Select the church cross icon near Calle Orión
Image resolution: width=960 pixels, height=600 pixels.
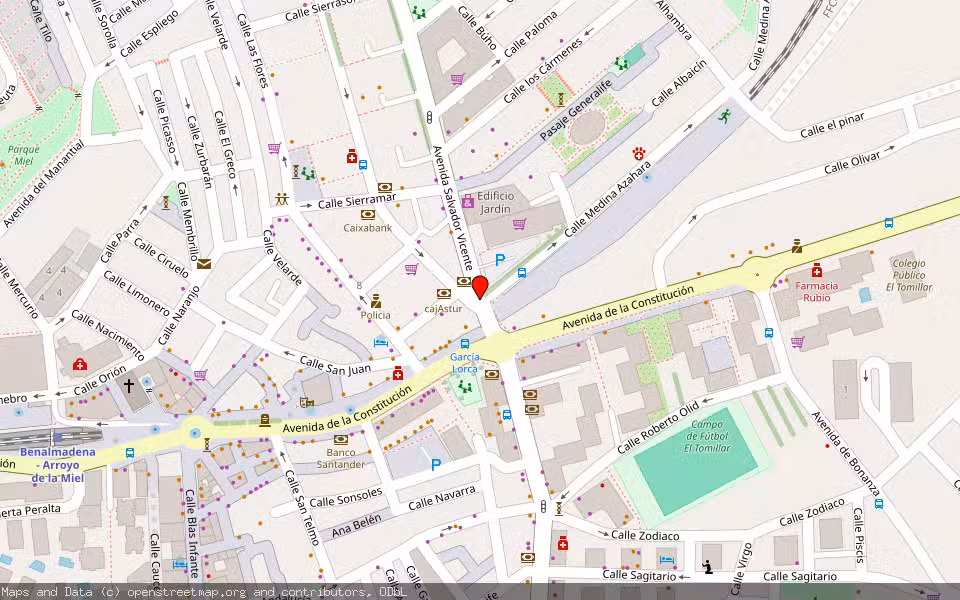pos(129,386)
